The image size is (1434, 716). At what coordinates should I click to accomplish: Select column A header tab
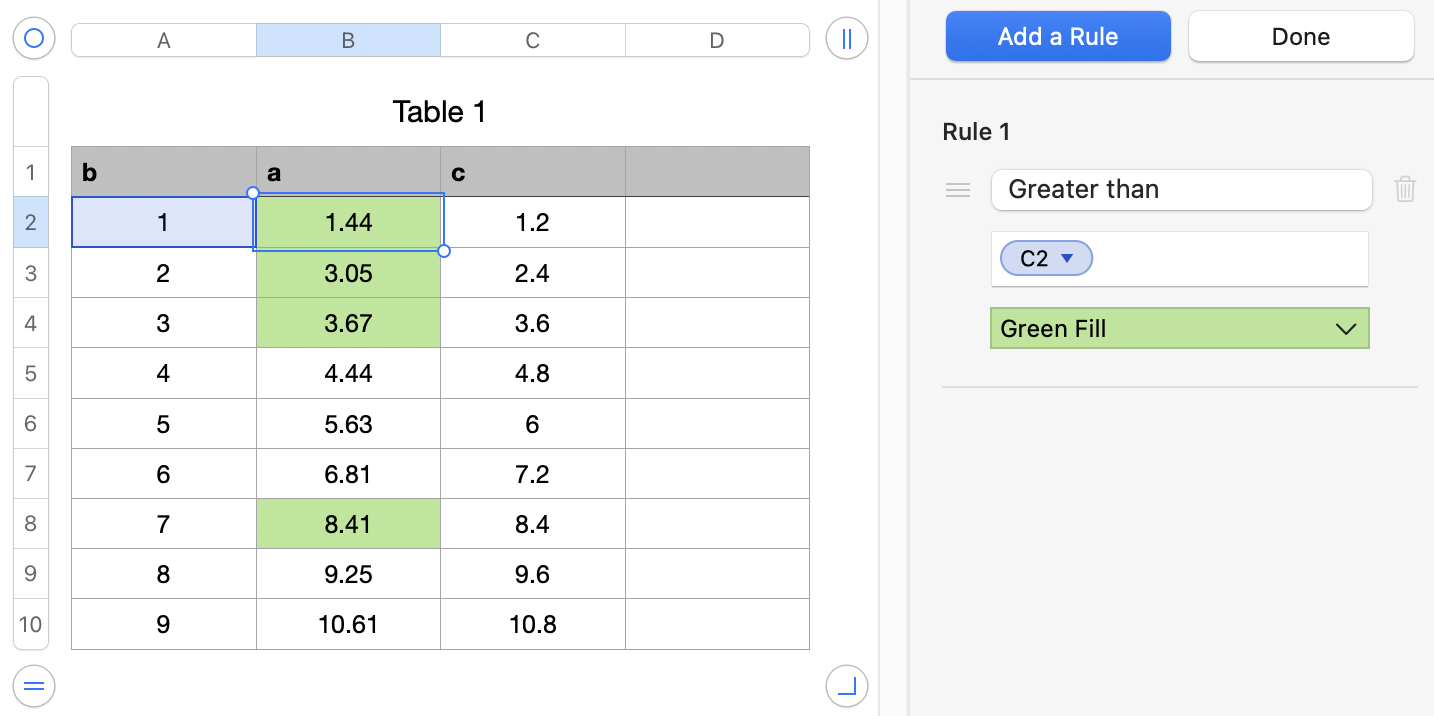coord(164,40)
